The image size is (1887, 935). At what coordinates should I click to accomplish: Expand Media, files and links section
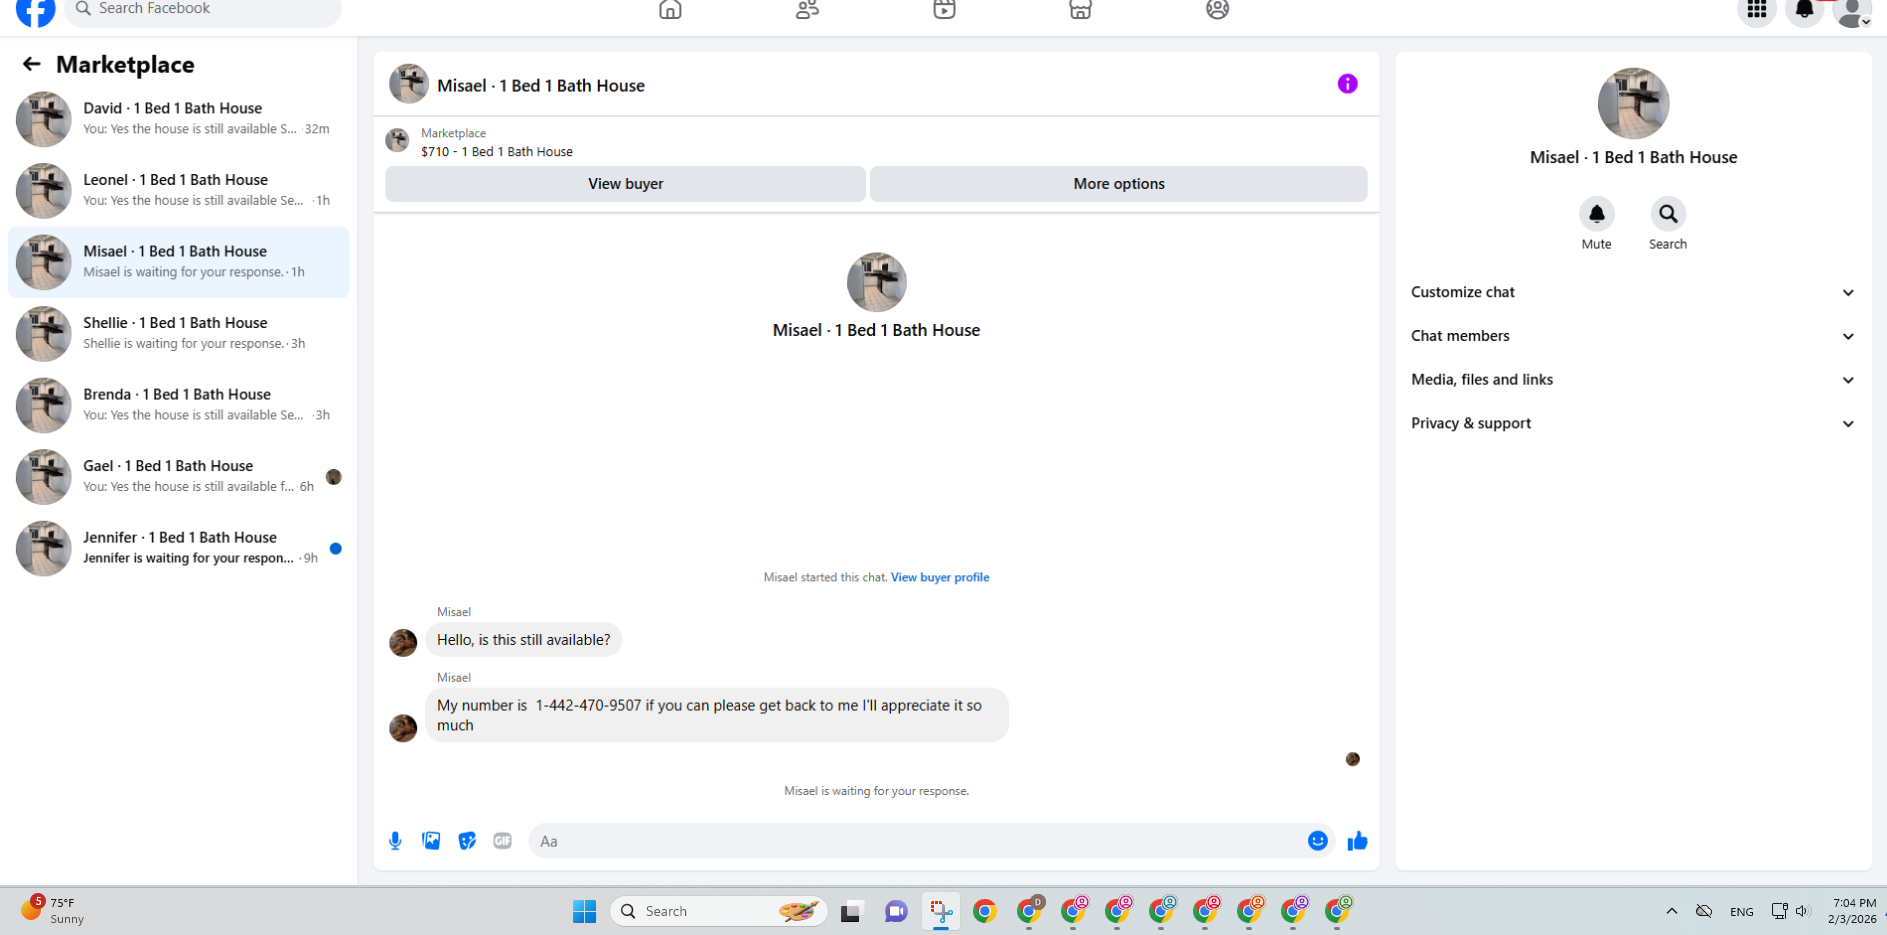coord(1633,380)
